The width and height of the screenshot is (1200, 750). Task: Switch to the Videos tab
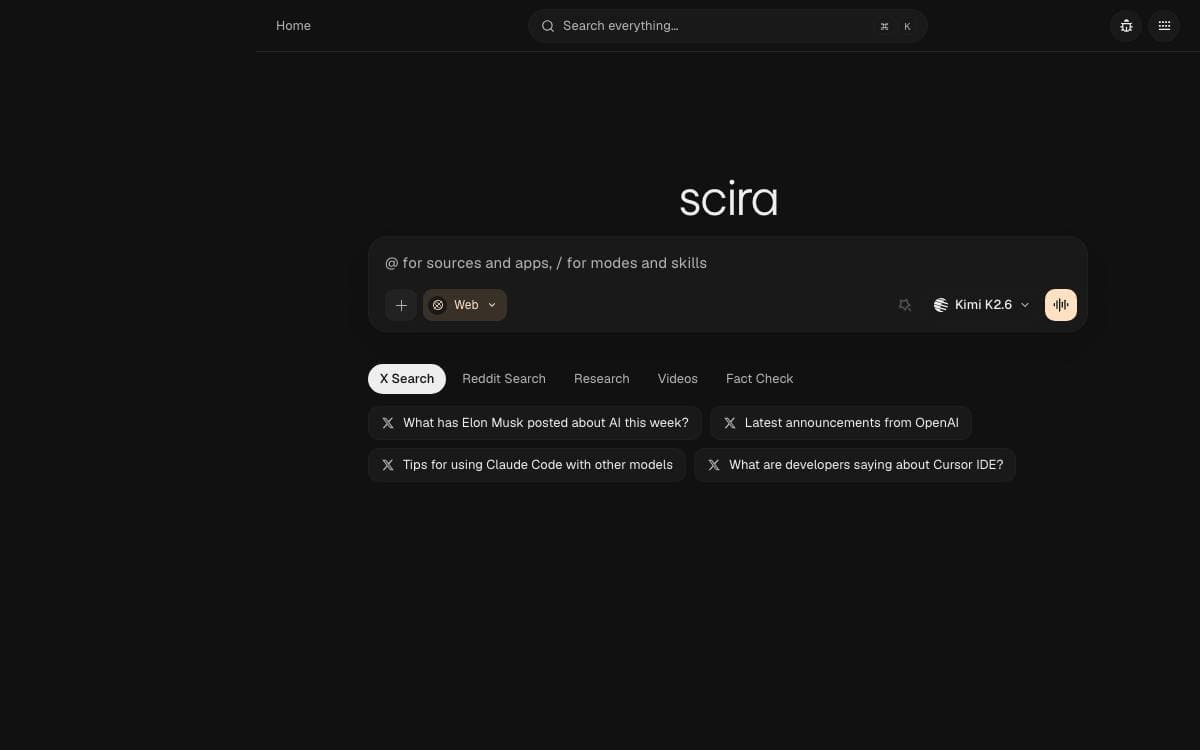[678, 379]
